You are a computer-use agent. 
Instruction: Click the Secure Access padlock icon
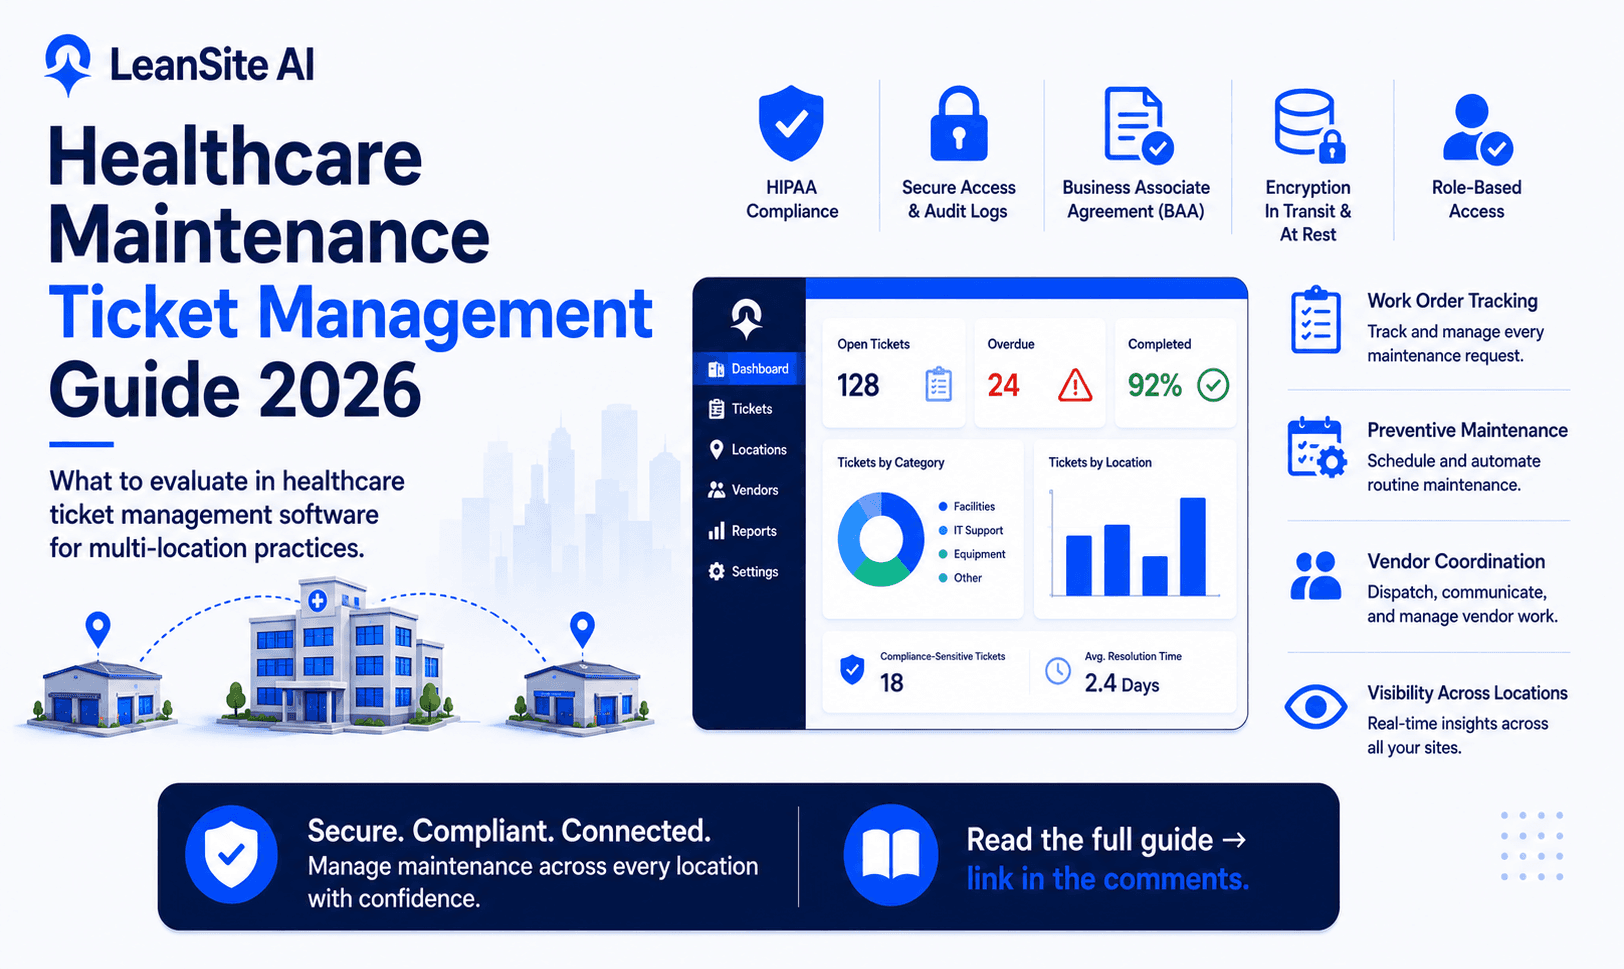(x=958, y=123)
